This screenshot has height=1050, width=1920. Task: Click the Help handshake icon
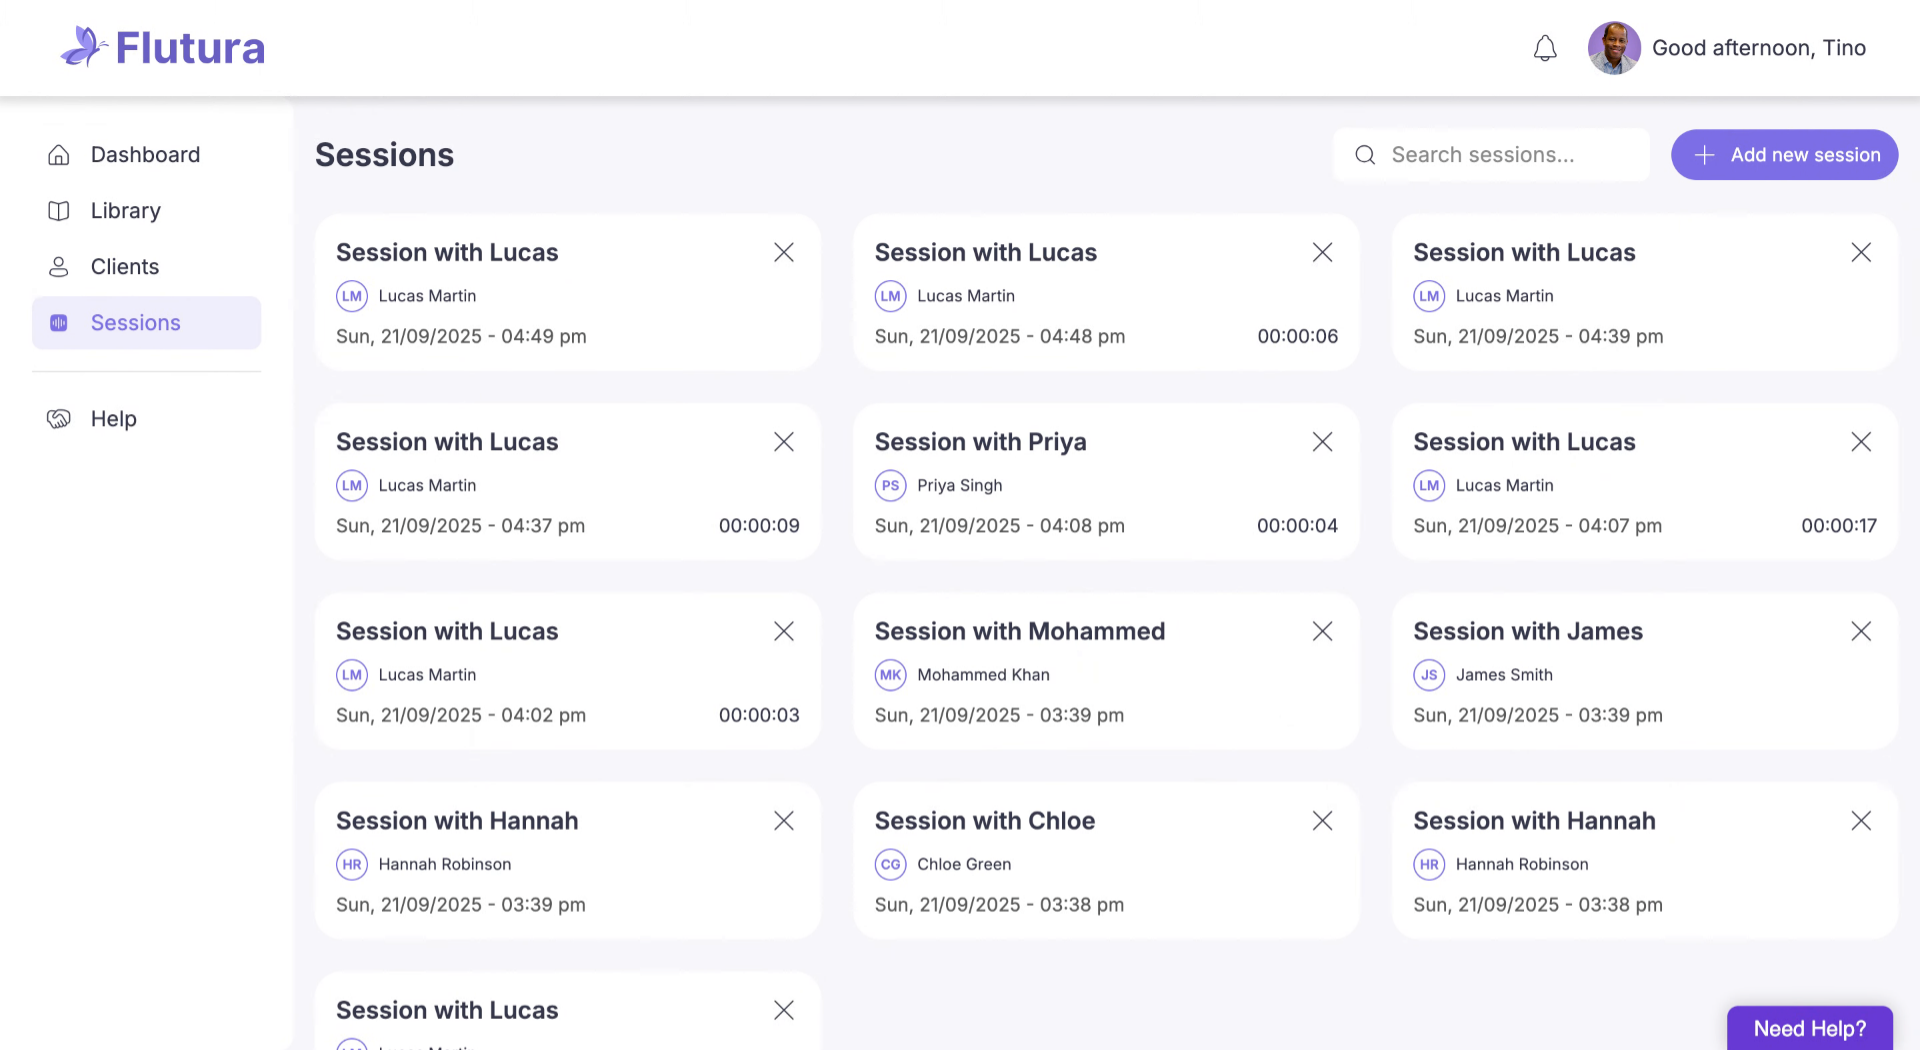pos(59,419)
